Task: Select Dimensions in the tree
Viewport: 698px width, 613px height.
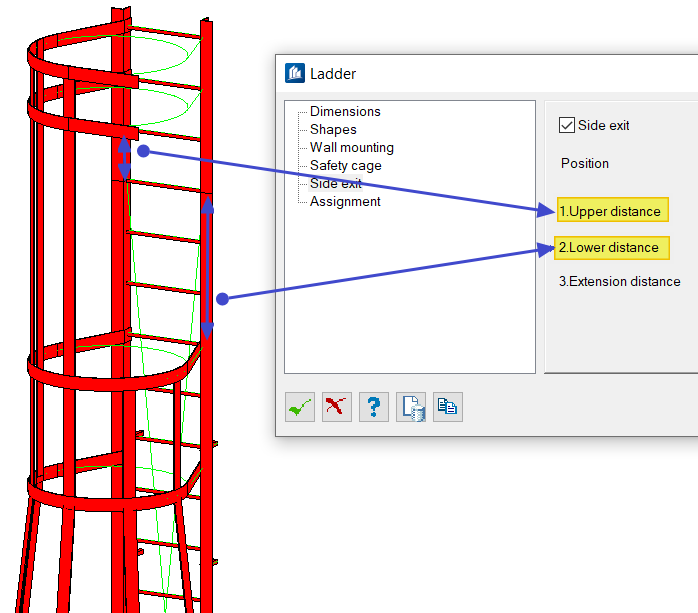Action: coord(345,111)
